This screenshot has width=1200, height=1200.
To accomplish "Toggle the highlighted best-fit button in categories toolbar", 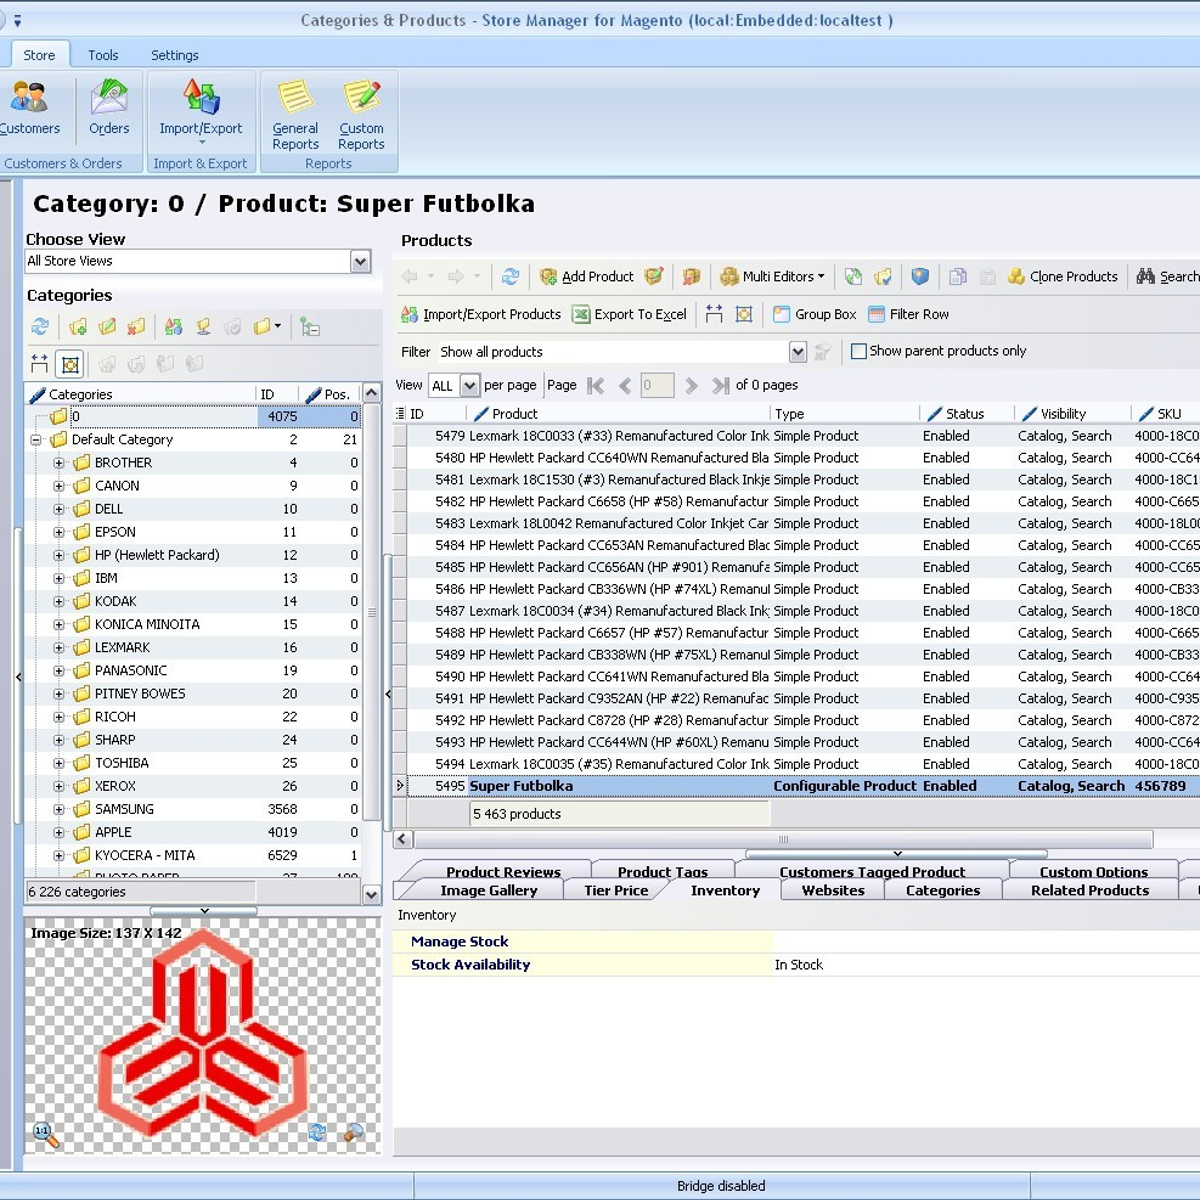I will 70,364.
